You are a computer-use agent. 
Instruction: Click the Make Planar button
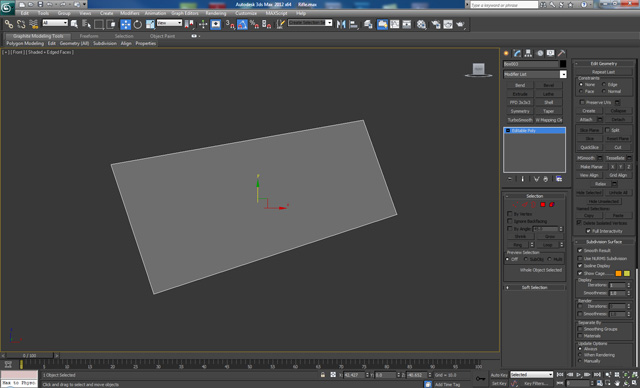(591, 167)
